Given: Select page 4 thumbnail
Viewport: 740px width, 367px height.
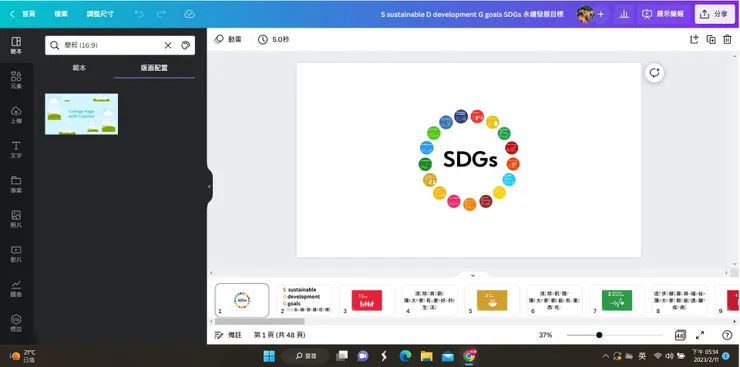Looking at the screenshot, I should click(x=429, y=300).
